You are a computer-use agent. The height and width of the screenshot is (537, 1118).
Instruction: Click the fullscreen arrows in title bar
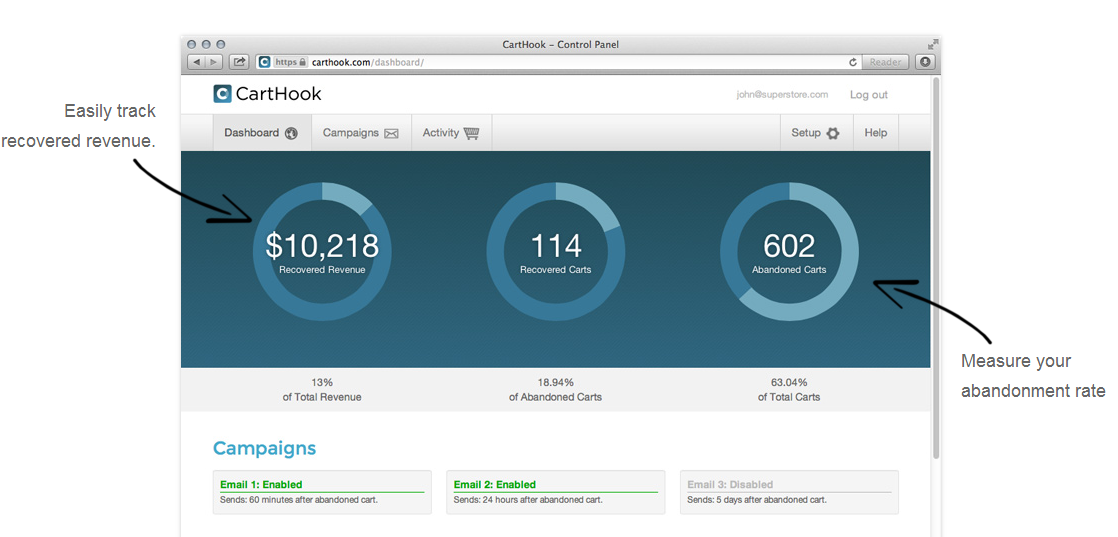(x=933, y=44)
